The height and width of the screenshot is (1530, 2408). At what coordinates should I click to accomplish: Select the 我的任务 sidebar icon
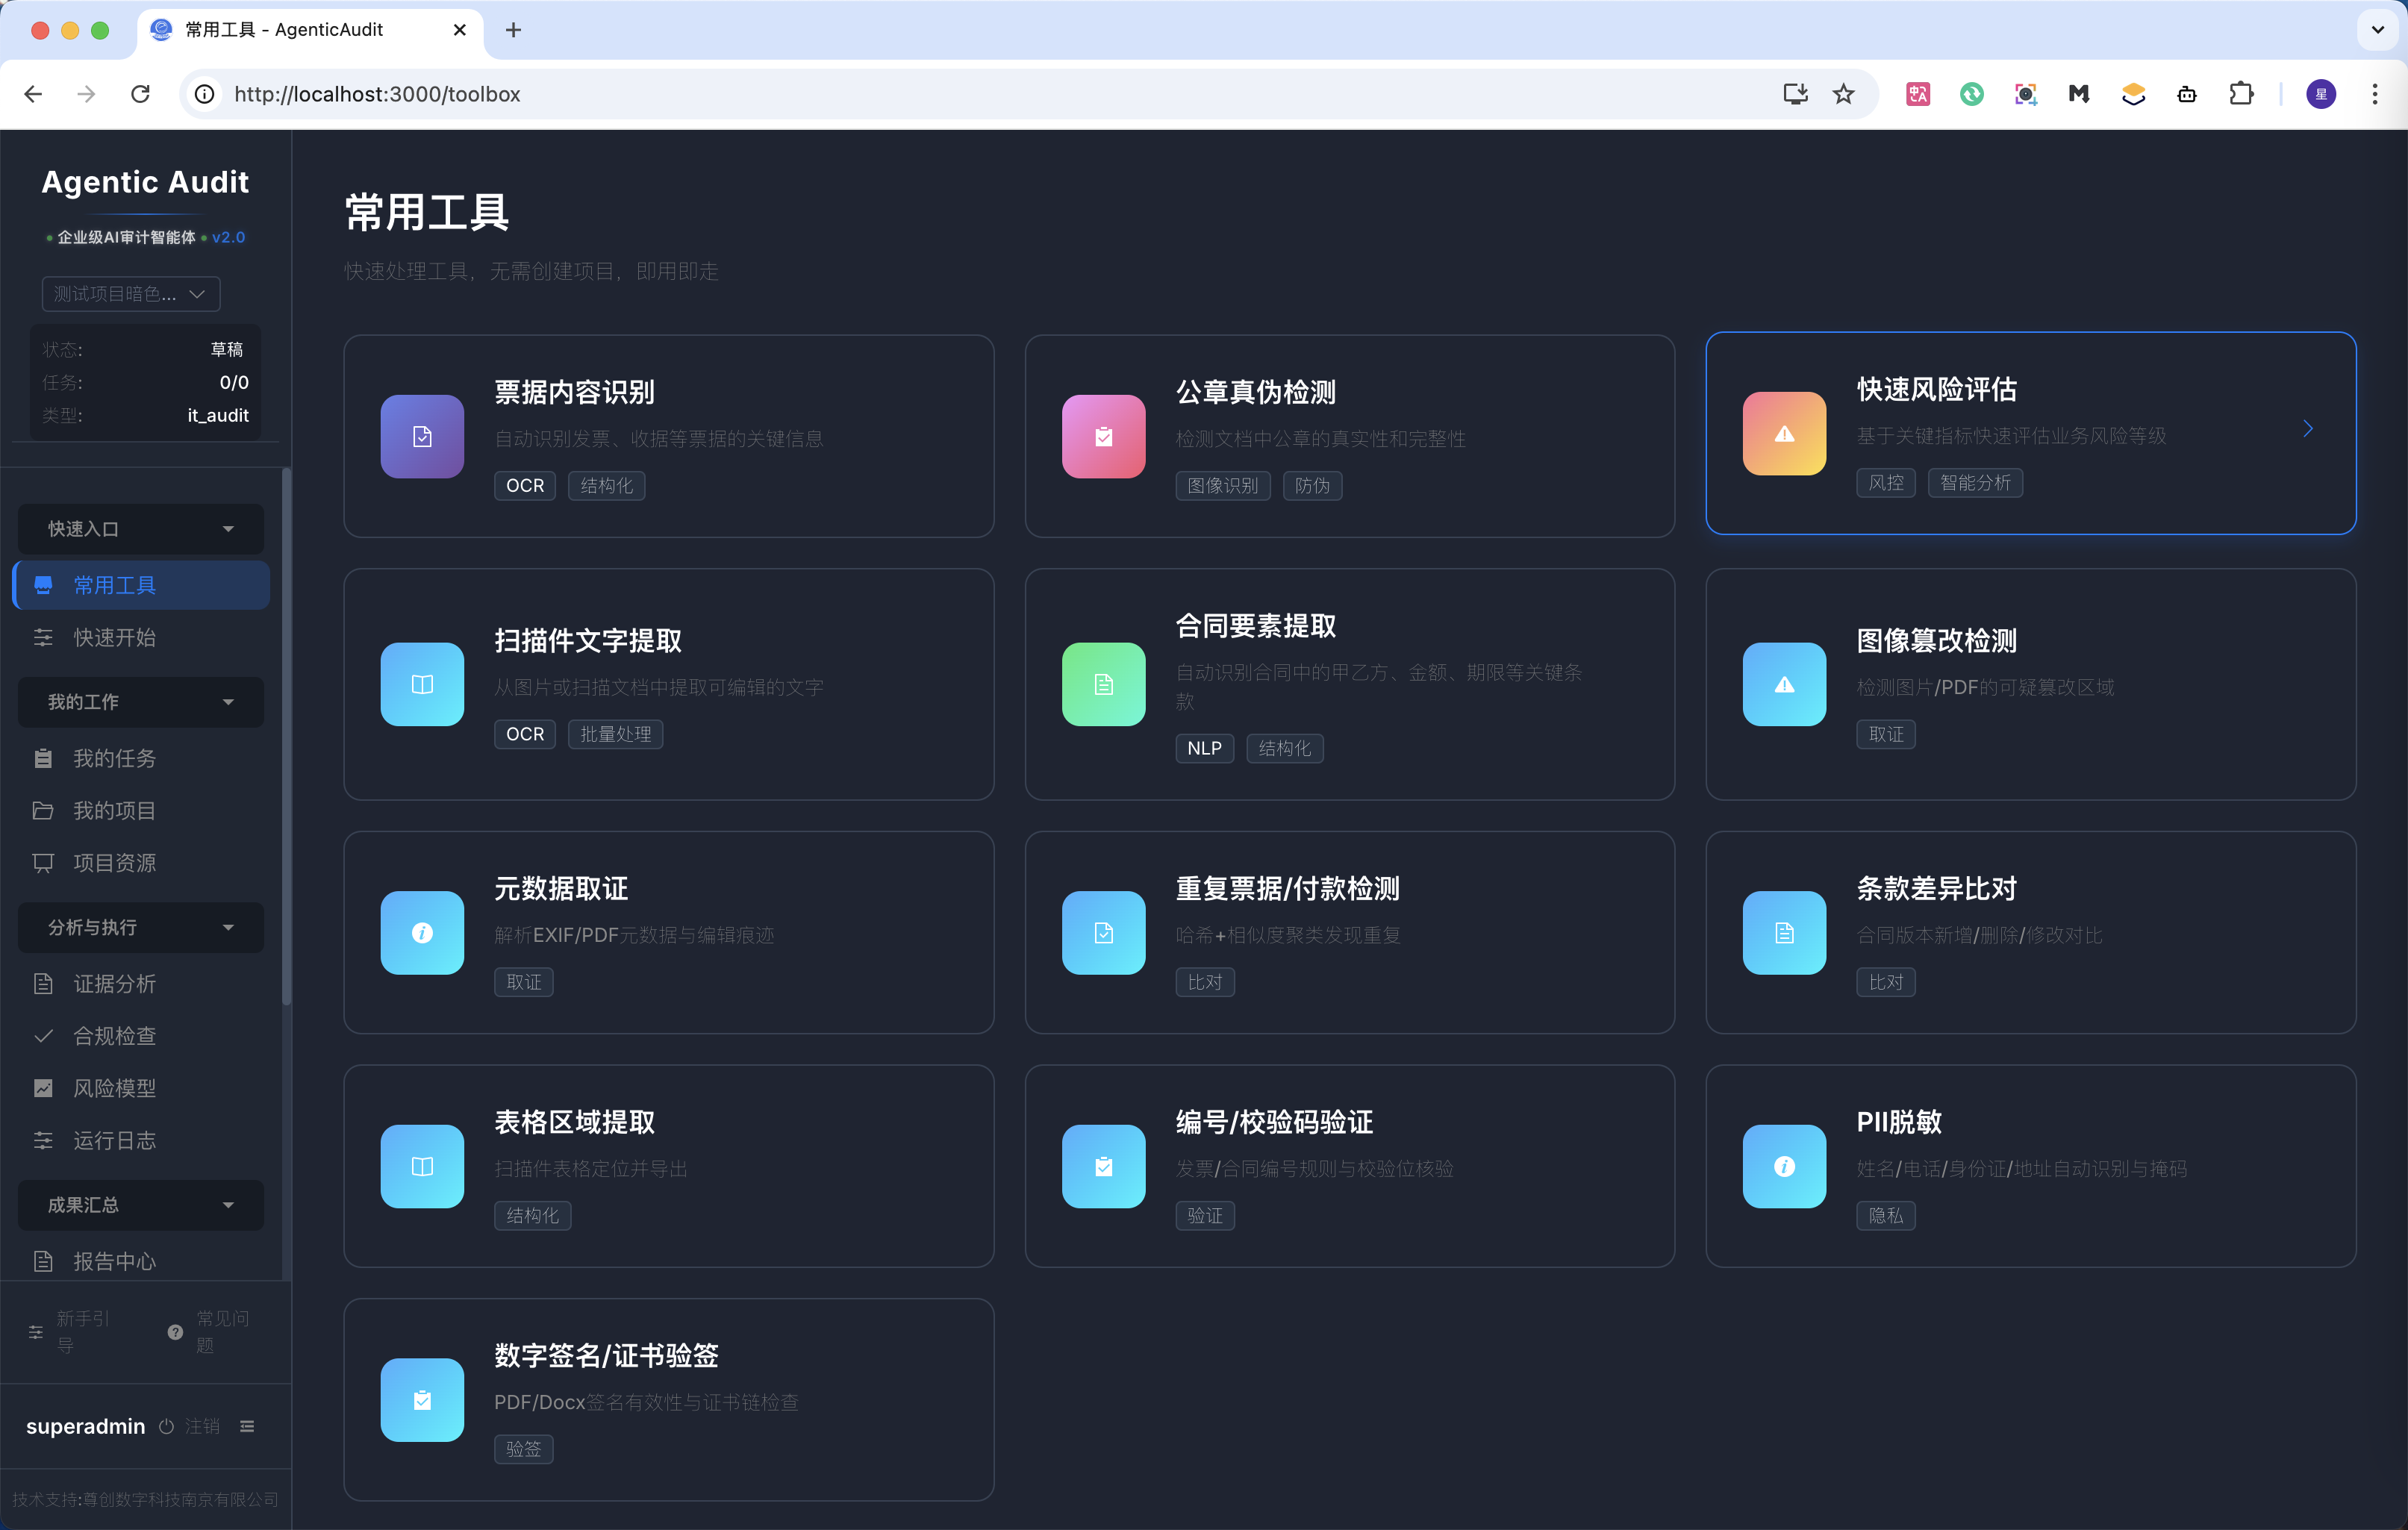click(x=43, y=758)
